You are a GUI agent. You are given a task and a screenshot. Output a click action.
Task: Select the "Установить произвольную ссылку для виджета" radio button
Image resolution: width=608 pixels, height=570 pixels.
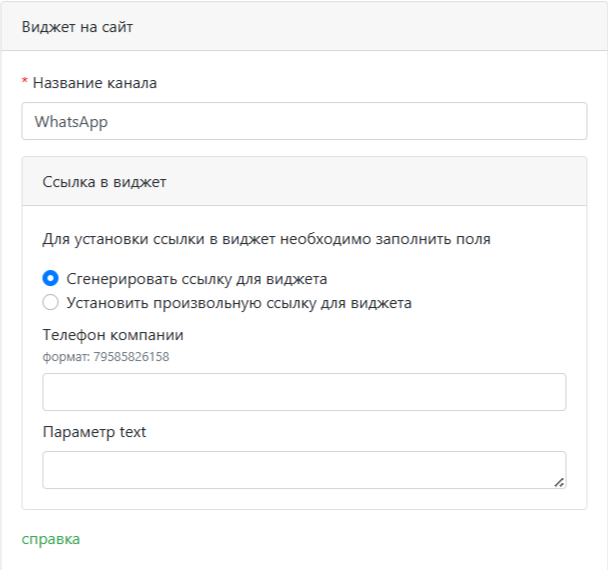[51, 302]
